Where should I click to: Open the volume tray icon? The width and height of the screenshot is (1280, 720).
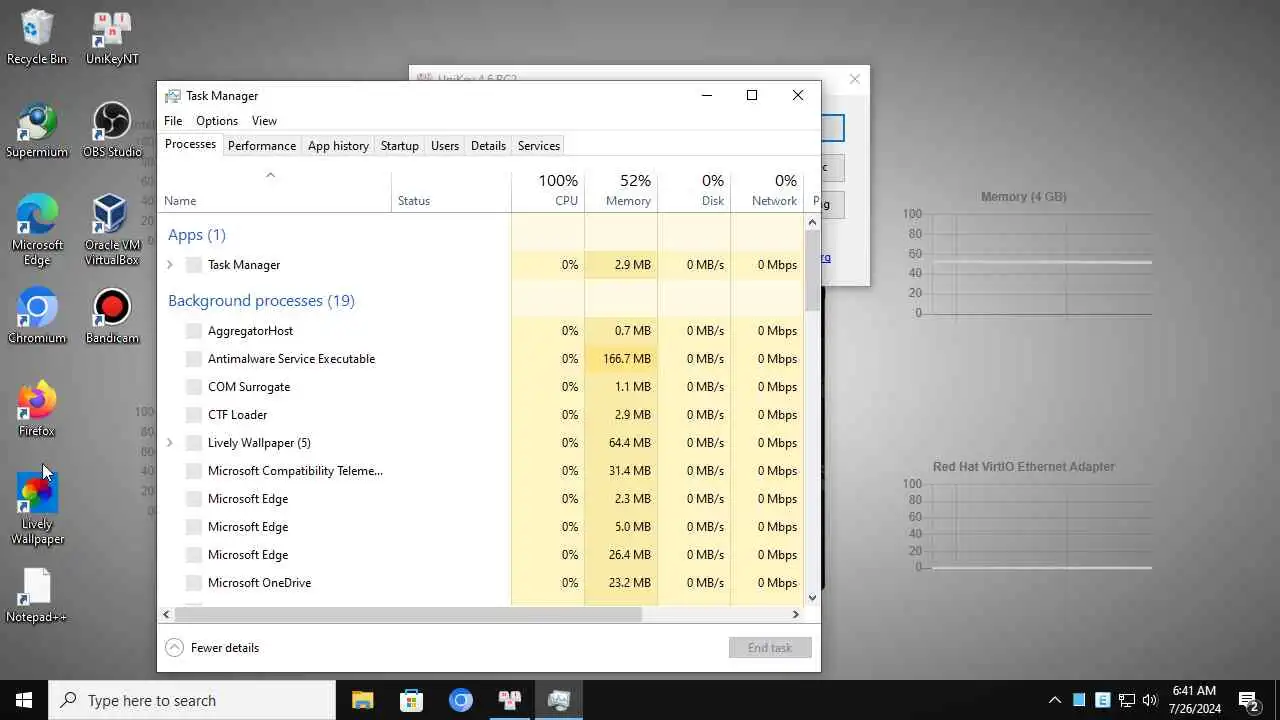point(1150,700)
